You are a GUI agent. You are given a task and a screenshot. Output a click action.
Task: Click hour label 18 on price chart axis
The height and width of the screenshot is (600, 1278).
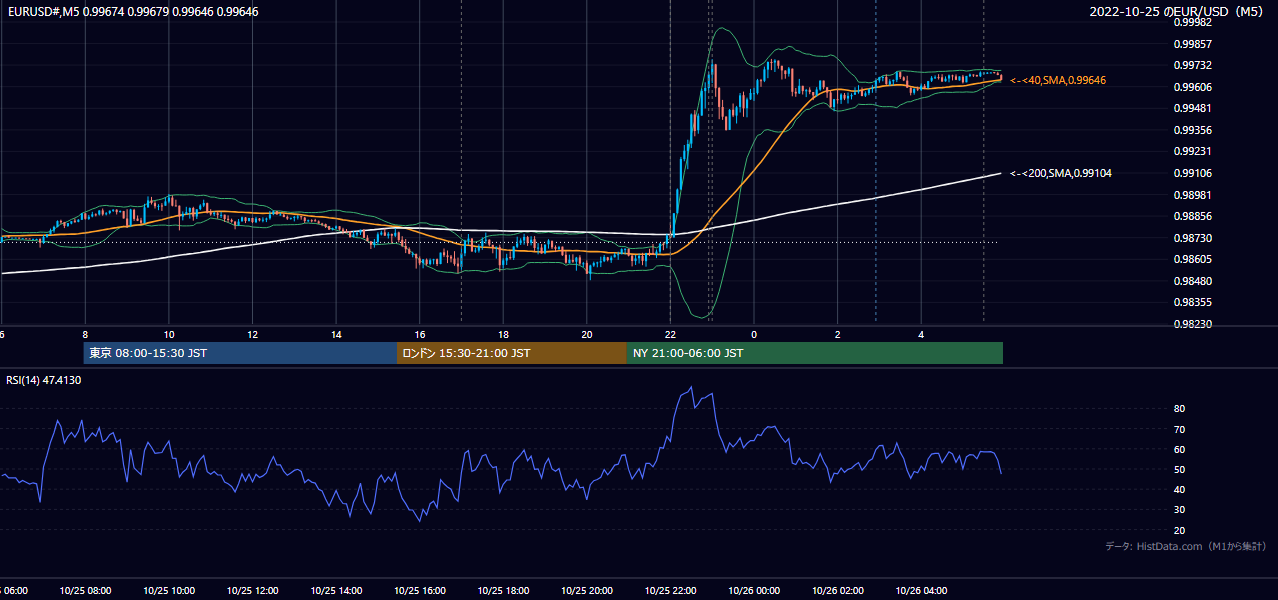coord(503,334)
